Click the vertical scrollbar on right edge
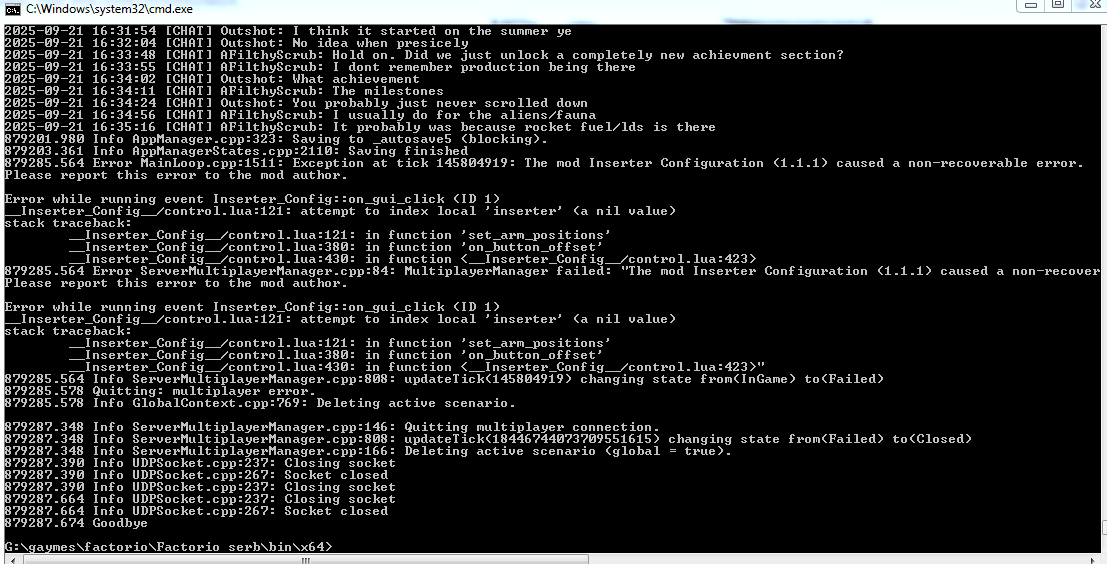 [1104, 282]
